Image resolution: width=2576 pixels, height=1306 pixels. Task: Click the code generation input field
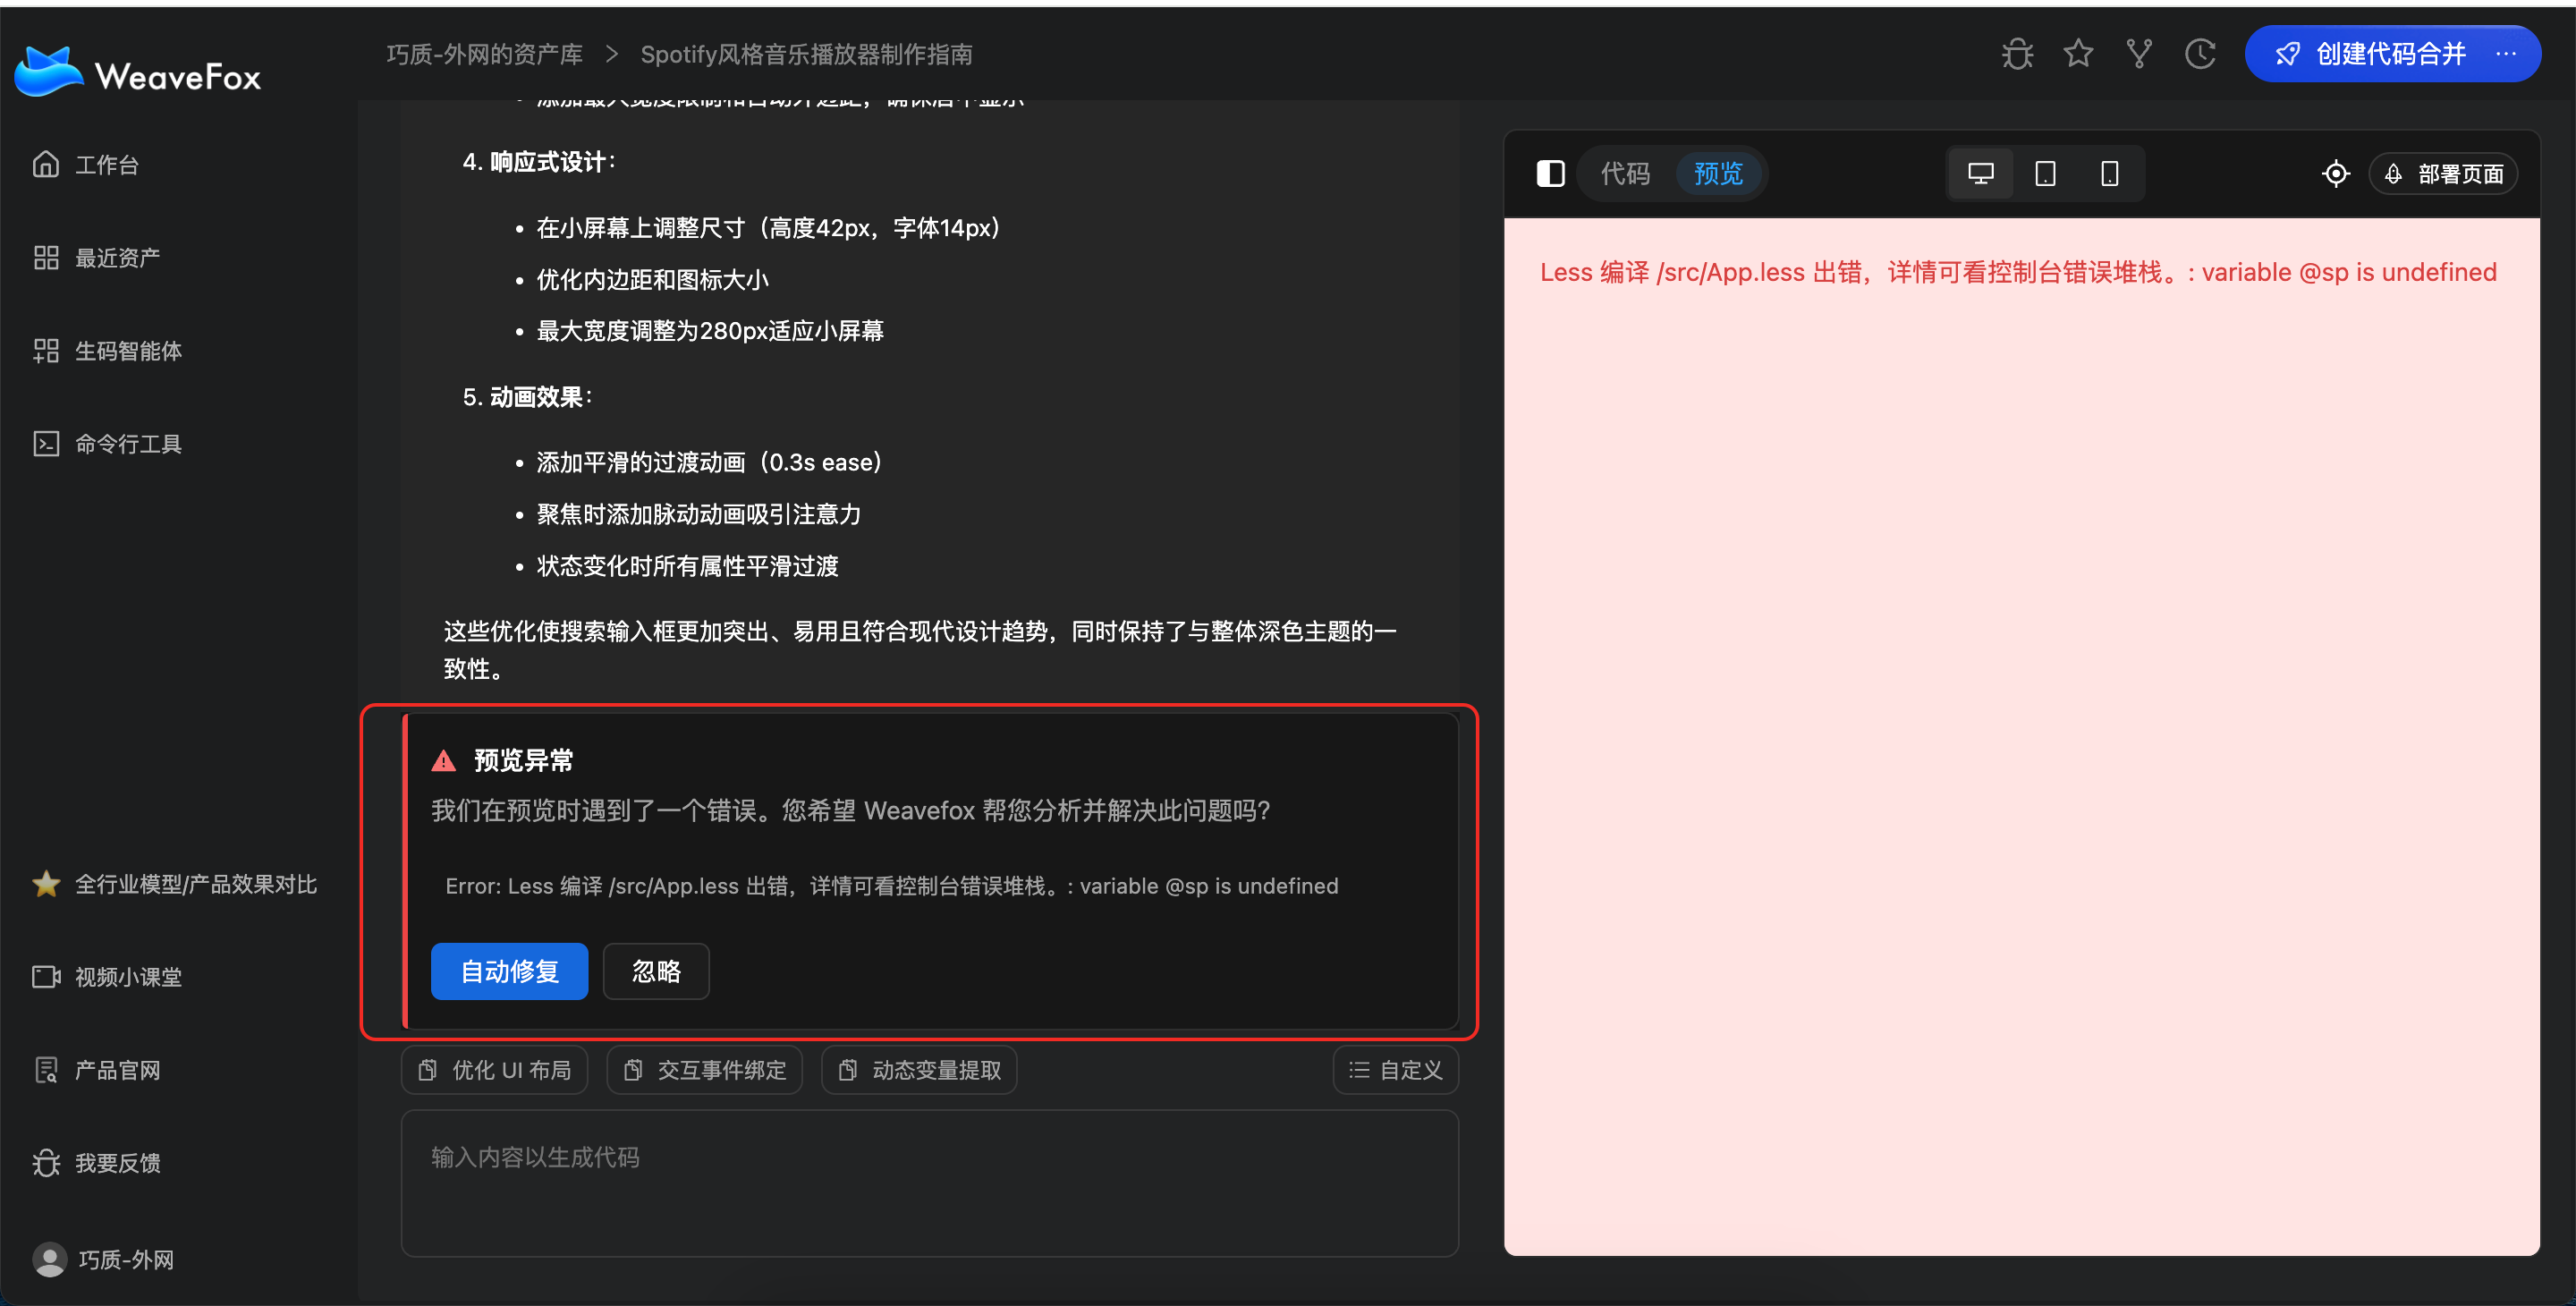(x=929, y=1183)
